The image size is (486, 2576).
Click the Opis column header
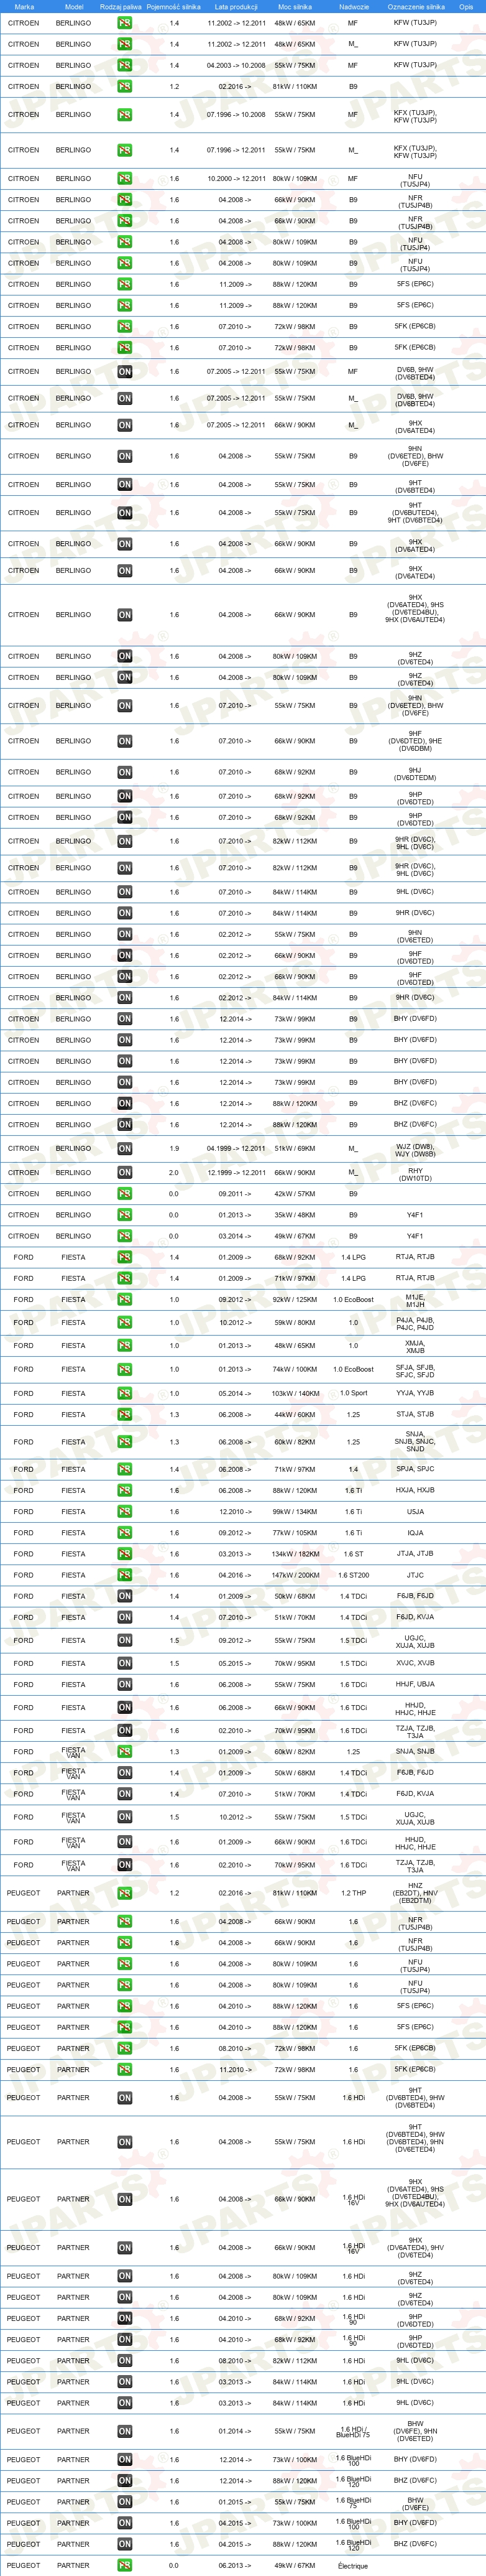point(466,6)
